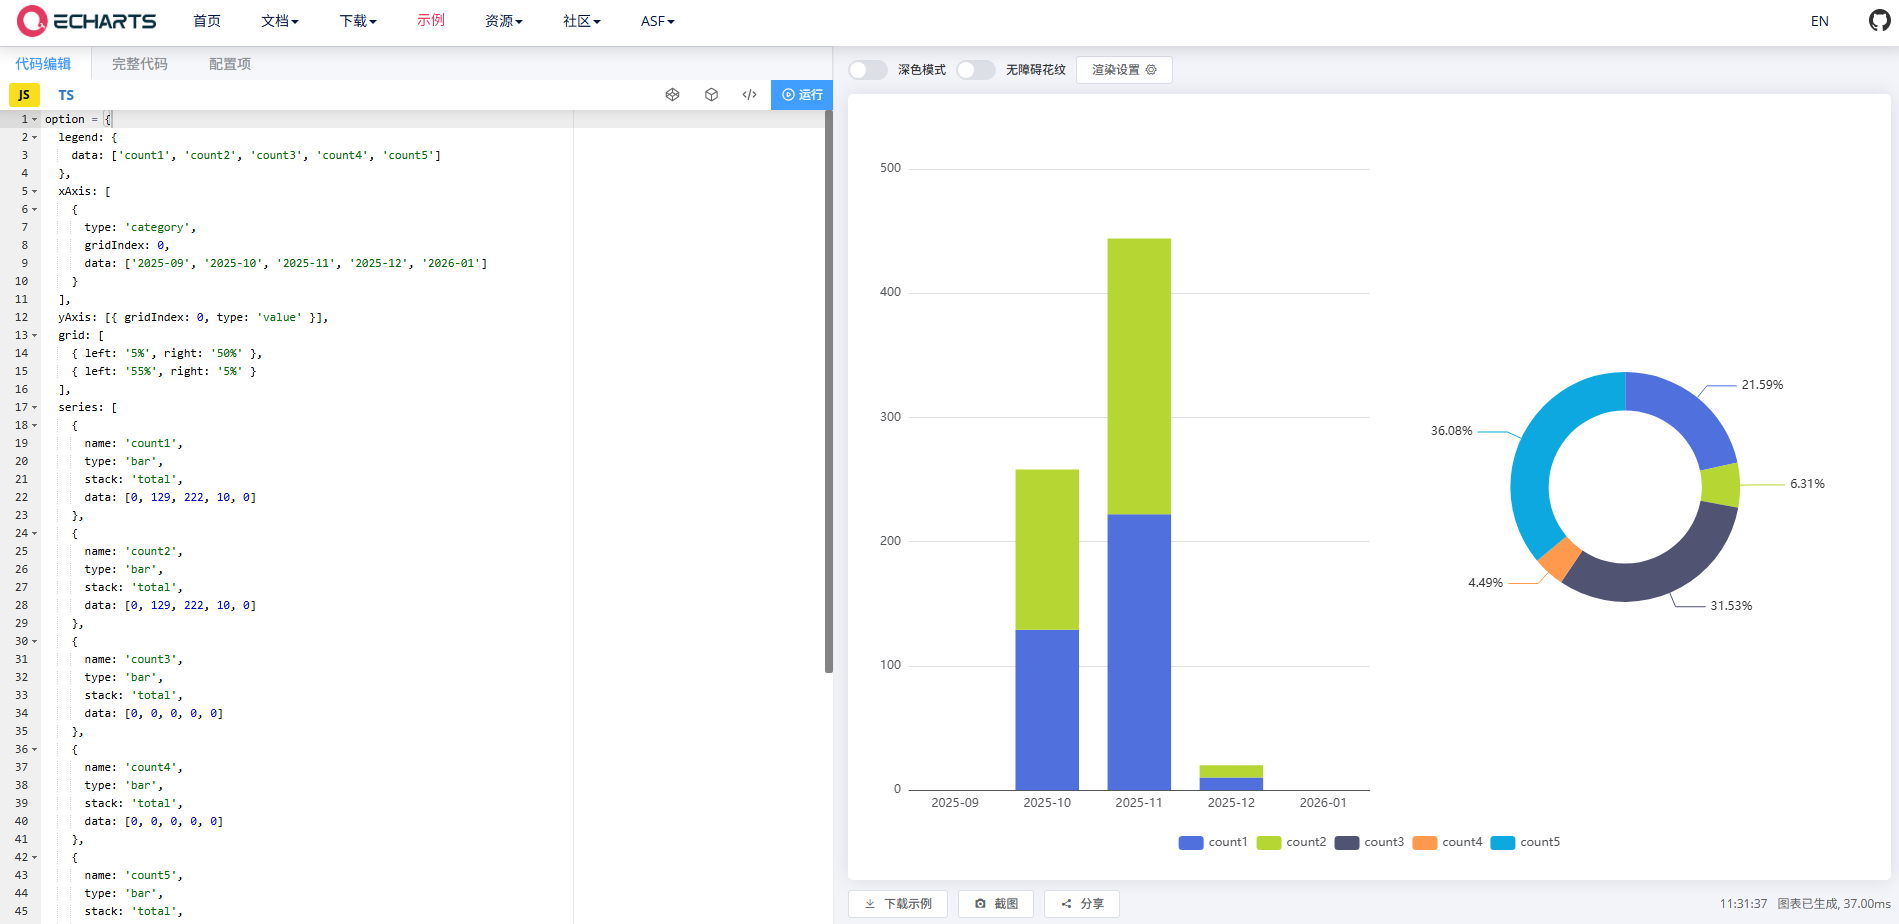Screen dimensions: 1899x924
Task: Switch the editor language to TS
Action: point(66,95)
